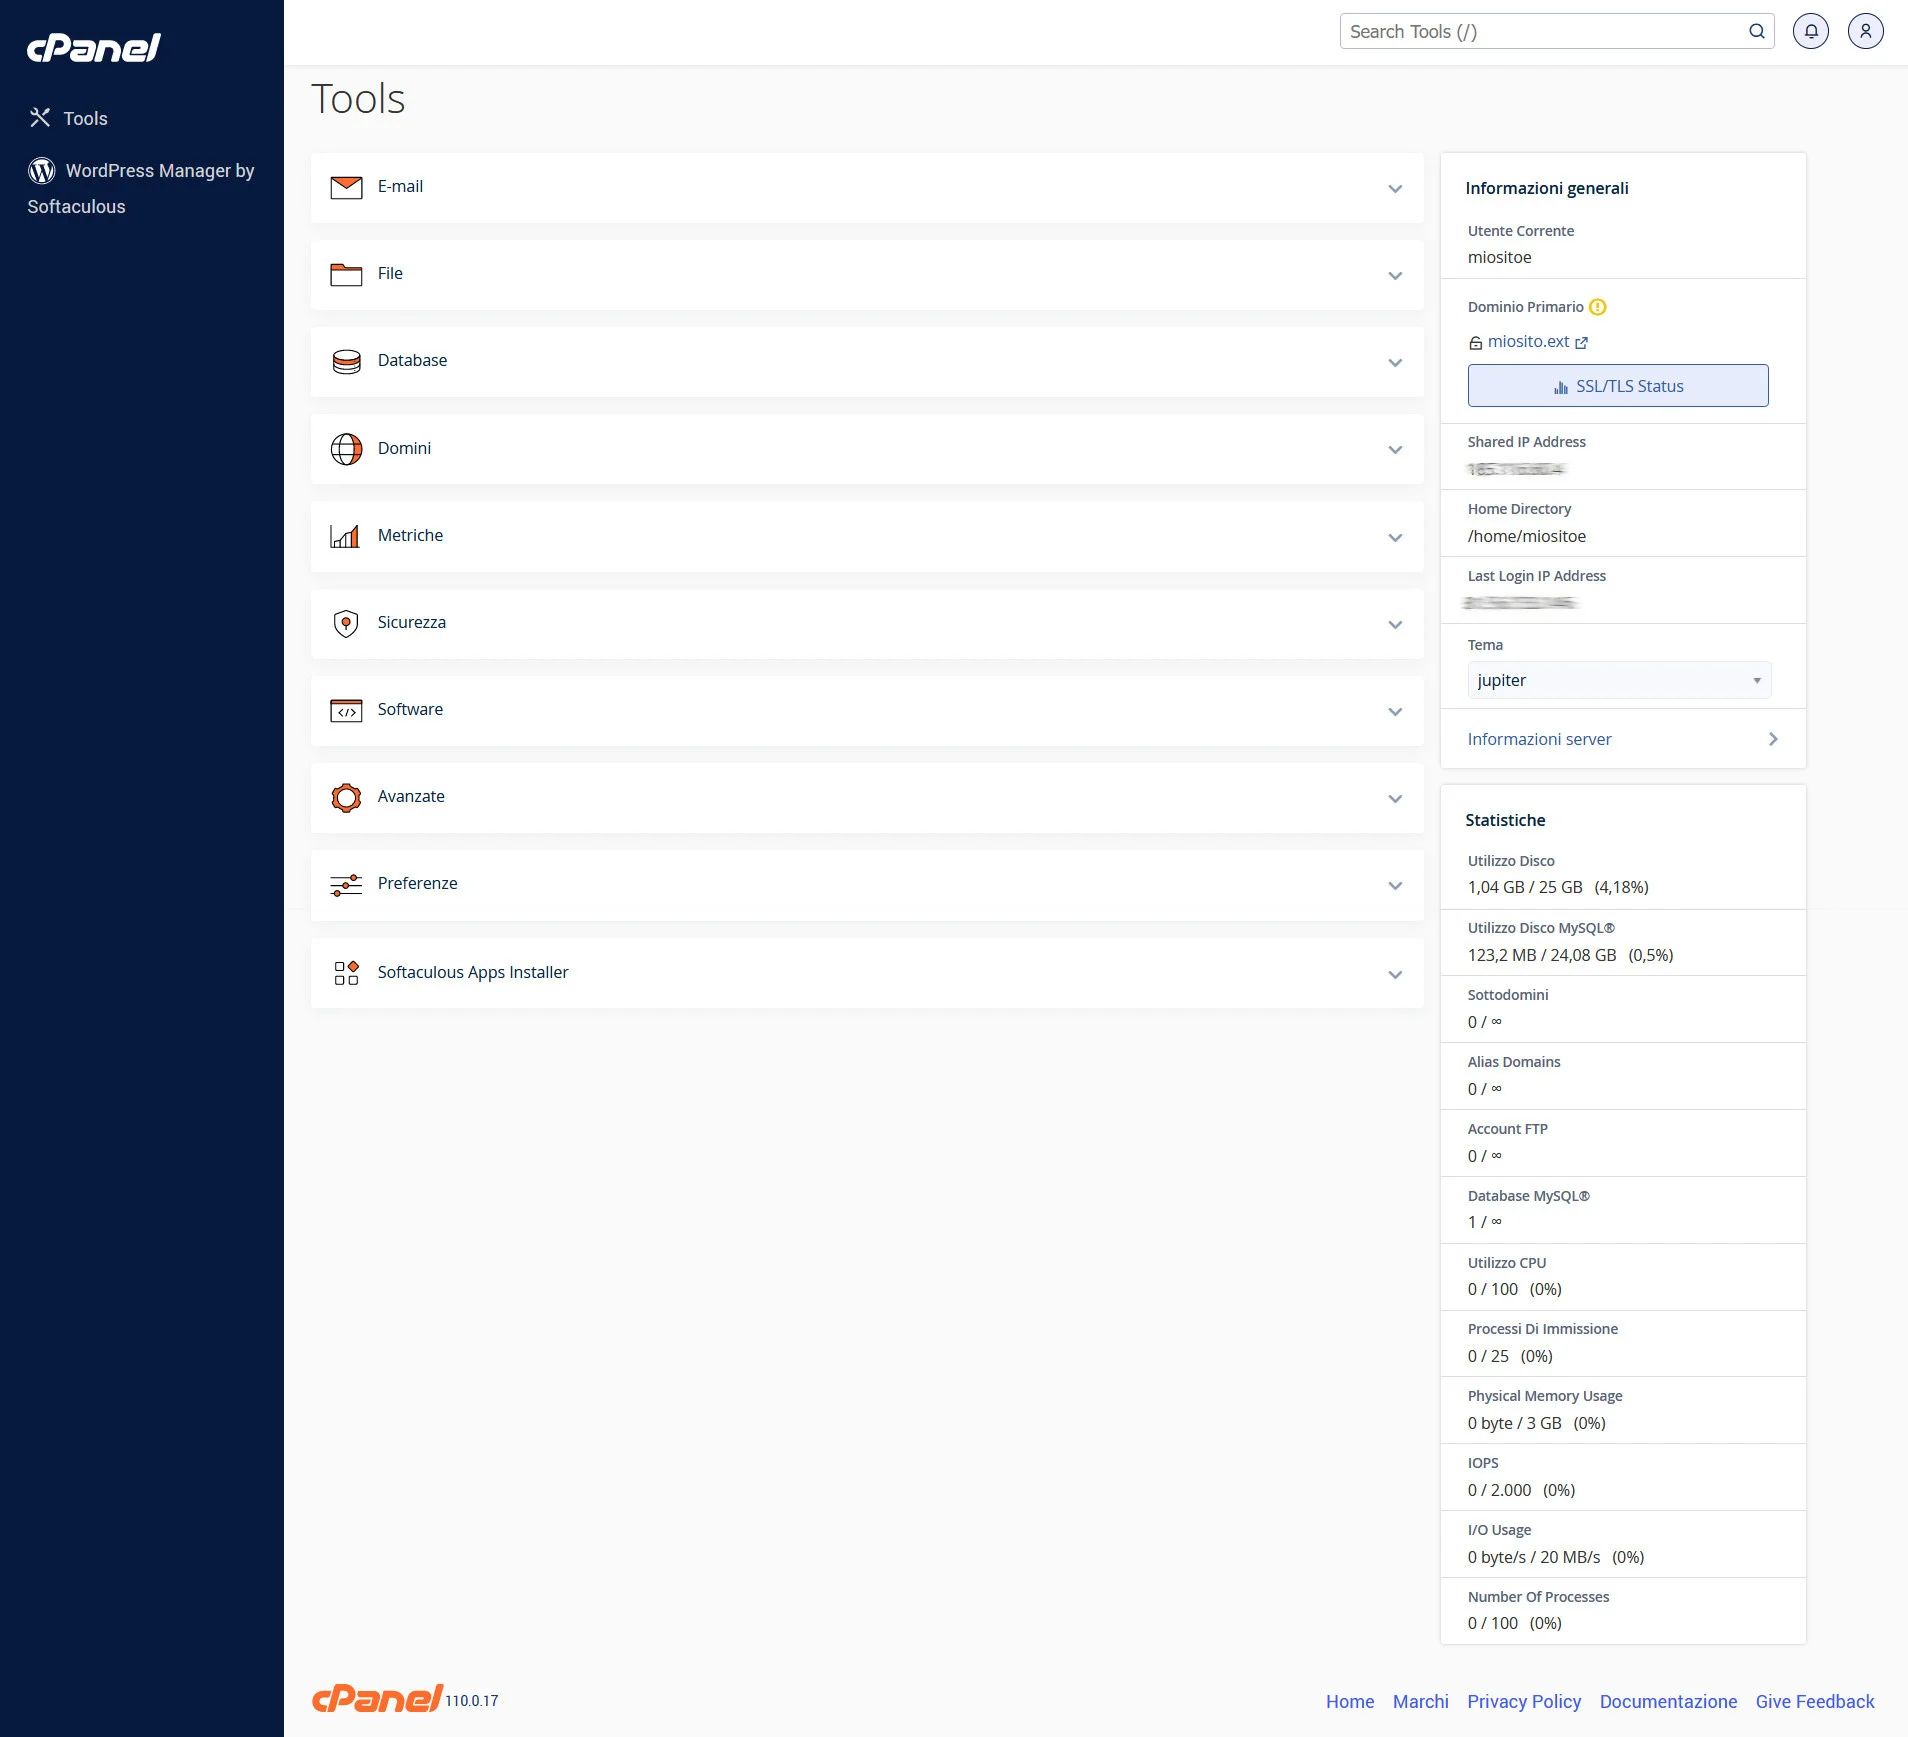Open the Metriche chart icon
The height and width of the screenshot is (1737, 1908).
[x=346, y=537]
